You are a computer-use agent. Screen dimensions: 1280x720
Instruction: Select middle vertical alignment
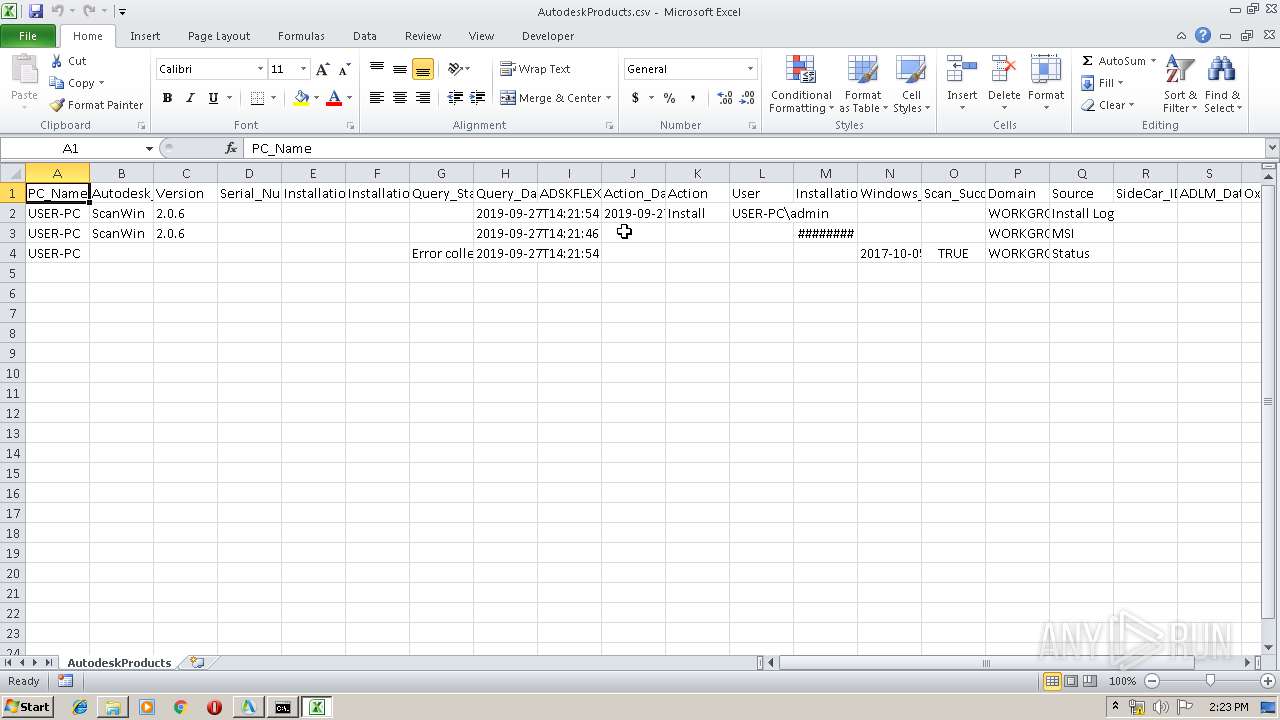click(400, 69)
